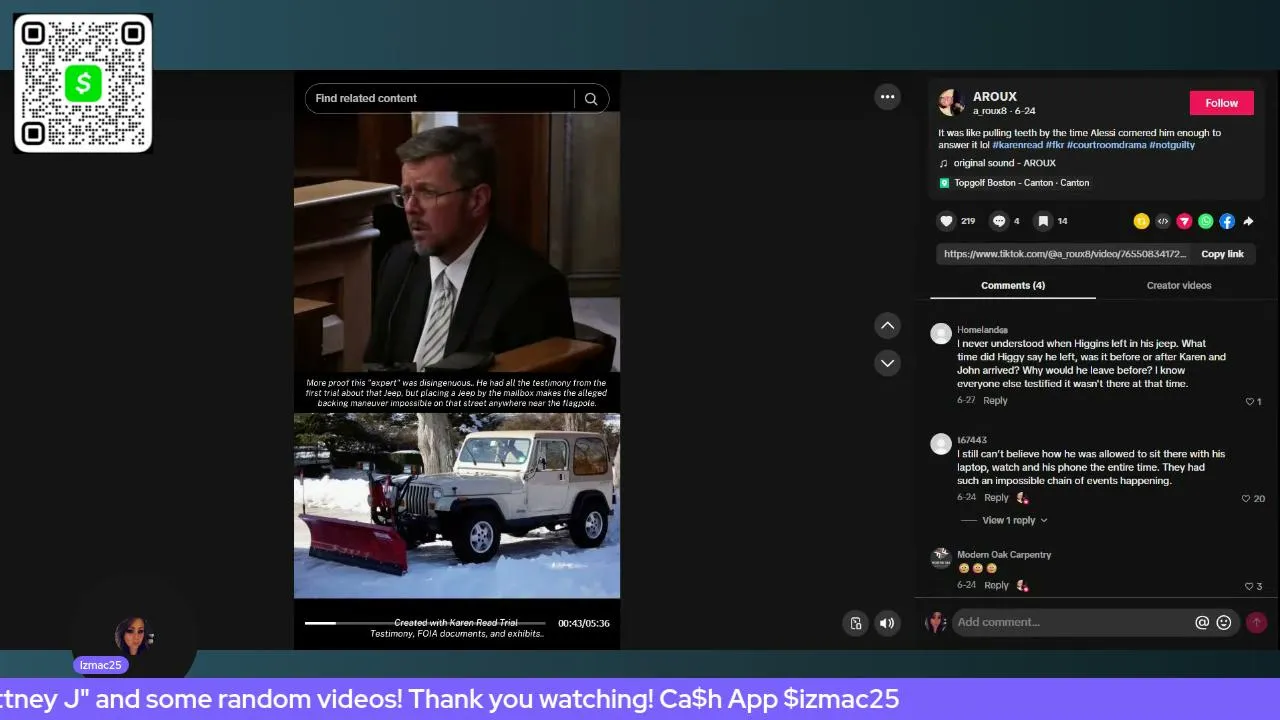Toggle the auto-scroll icon beside the speaker
Image resolution: width=1280 pixels, height=720 pixels.
856,623
